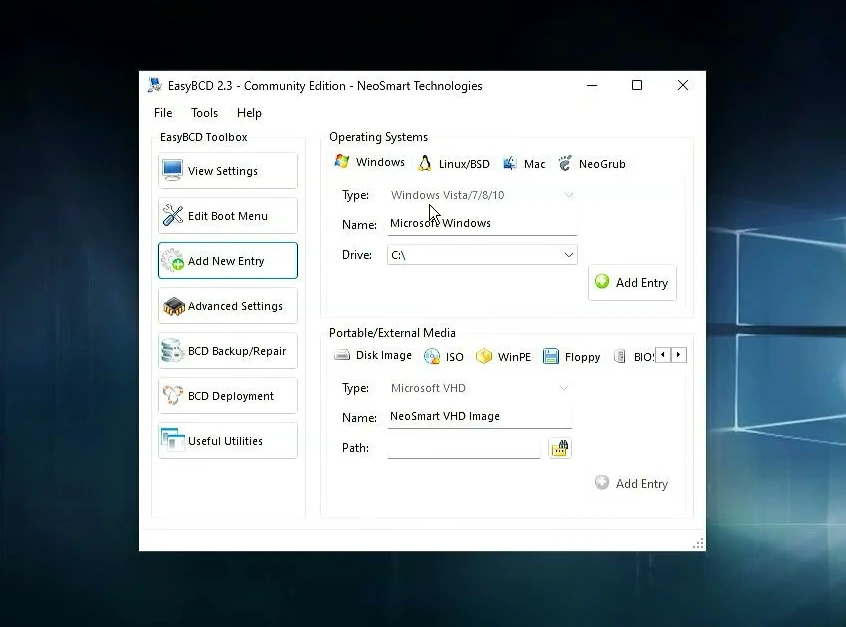
Task: Open the BCD Deployment section
Action: [x=228, y=396]
